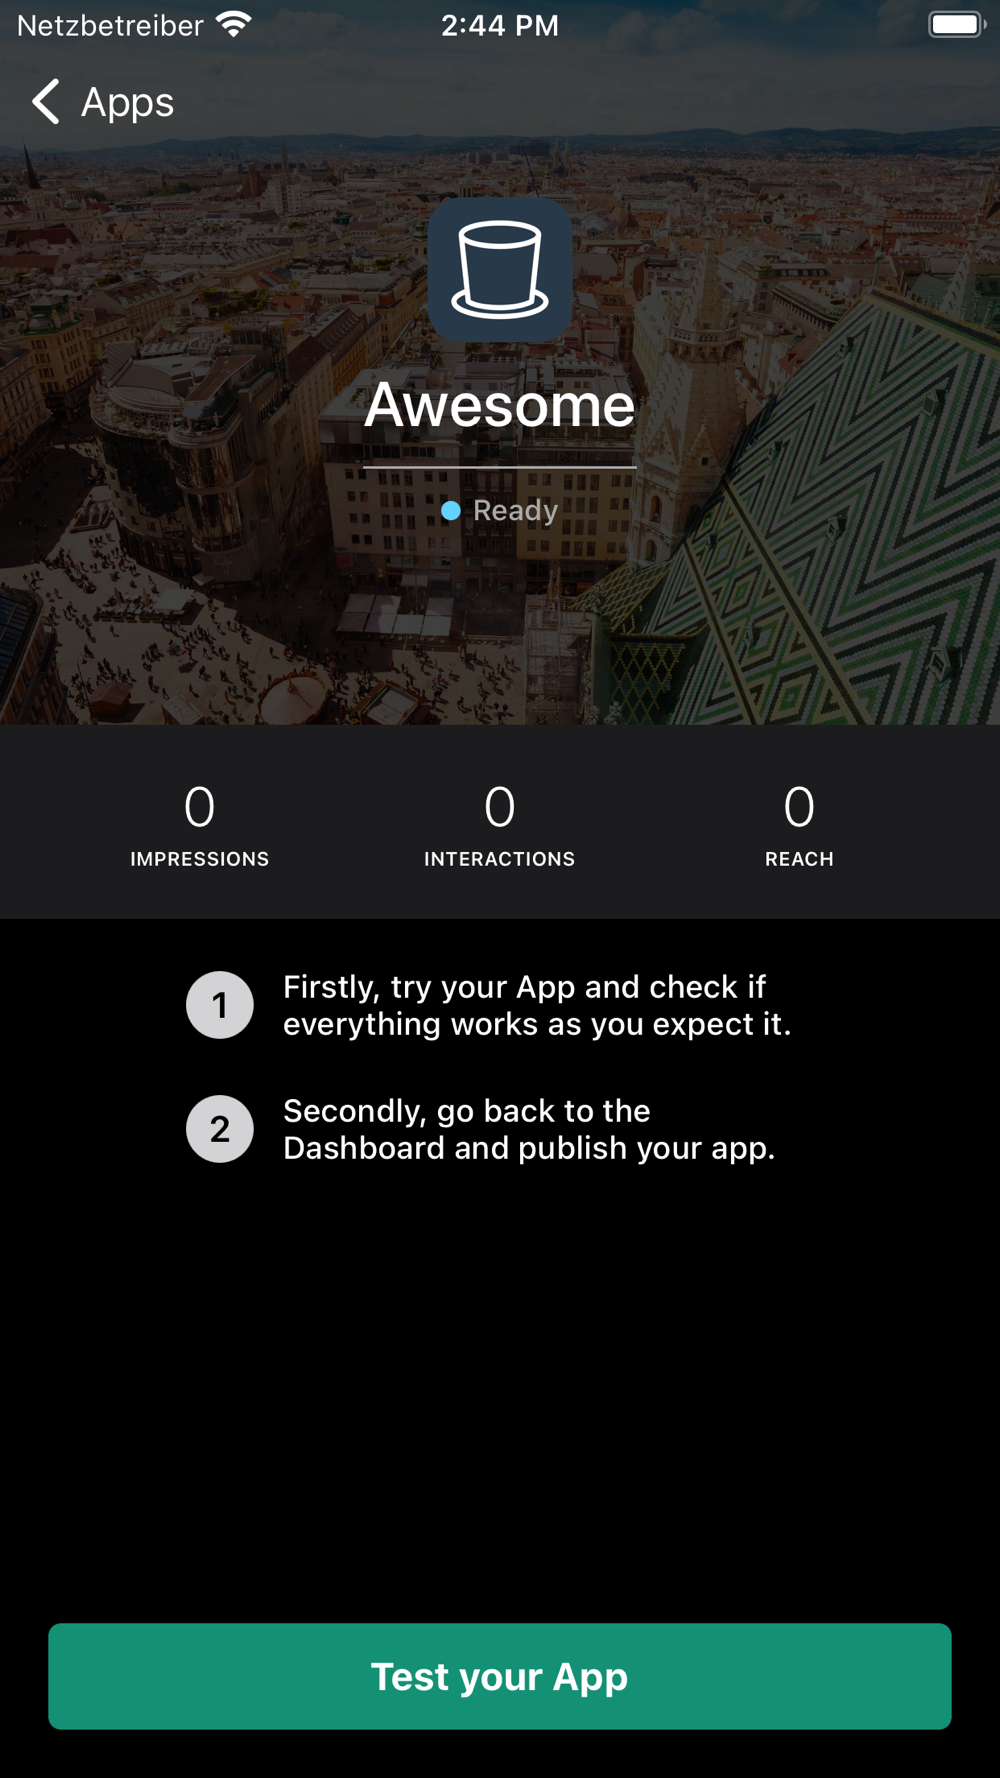This screenshot has height=1778, width=1000.
Task: Click the Test your App button
Action: 500,1676
